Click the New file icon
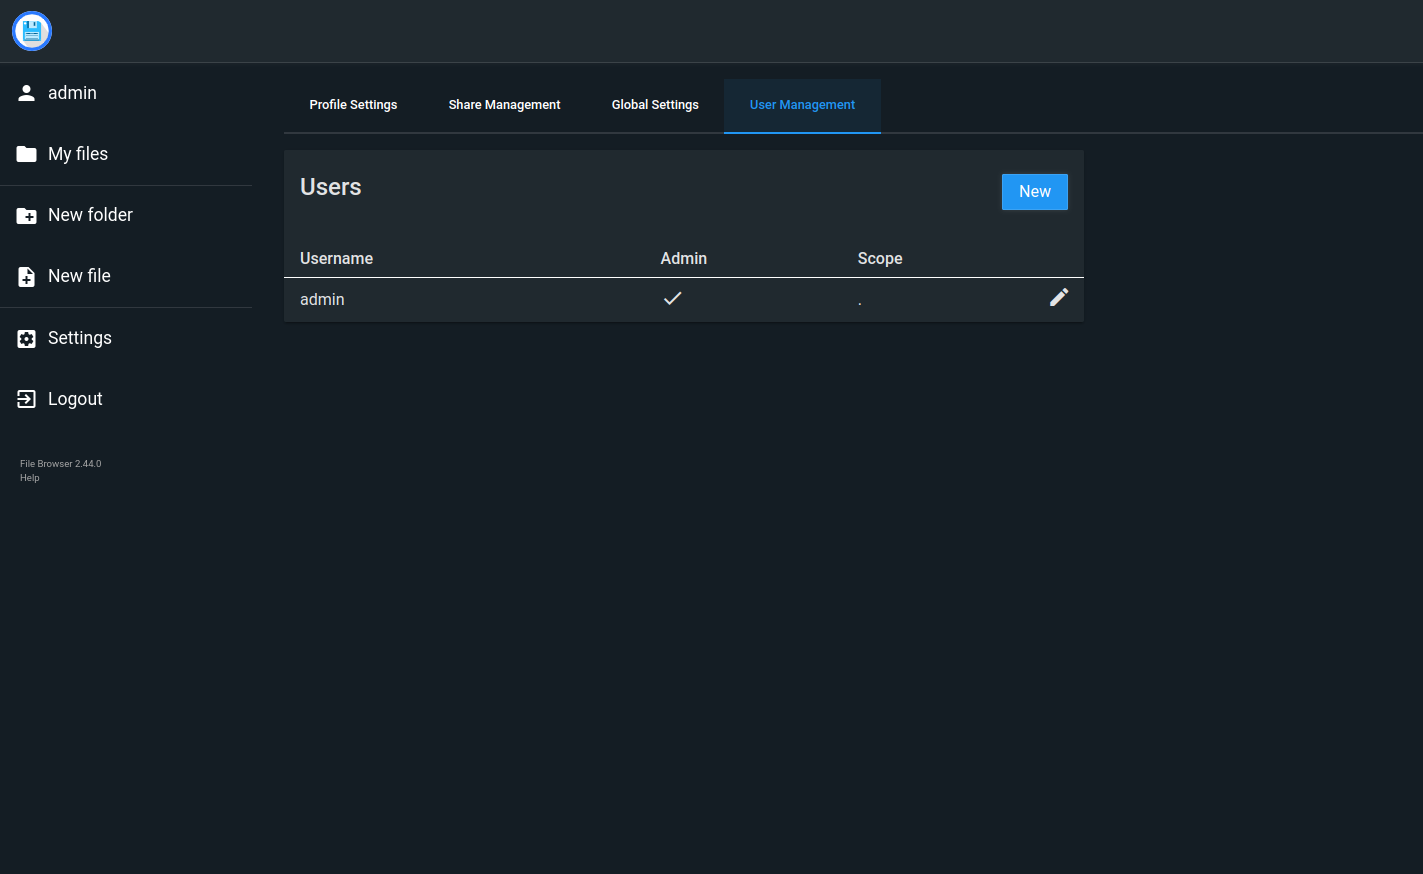The image size is (1423, 874). [x=27, y=277]
